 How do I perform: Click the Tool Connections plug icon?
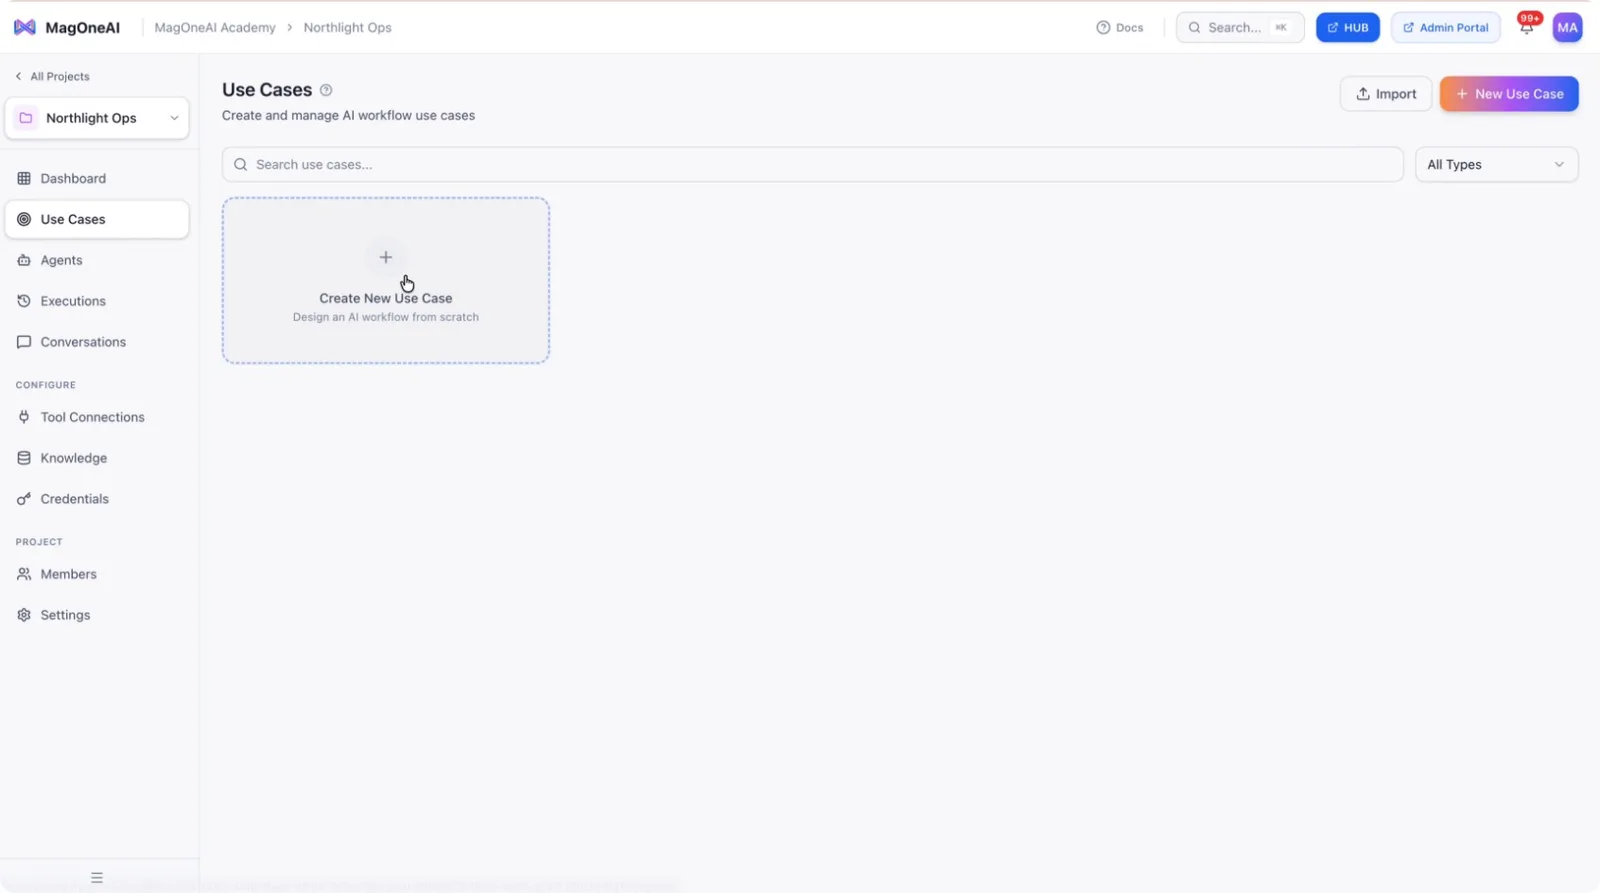click(x=24, y=417)
